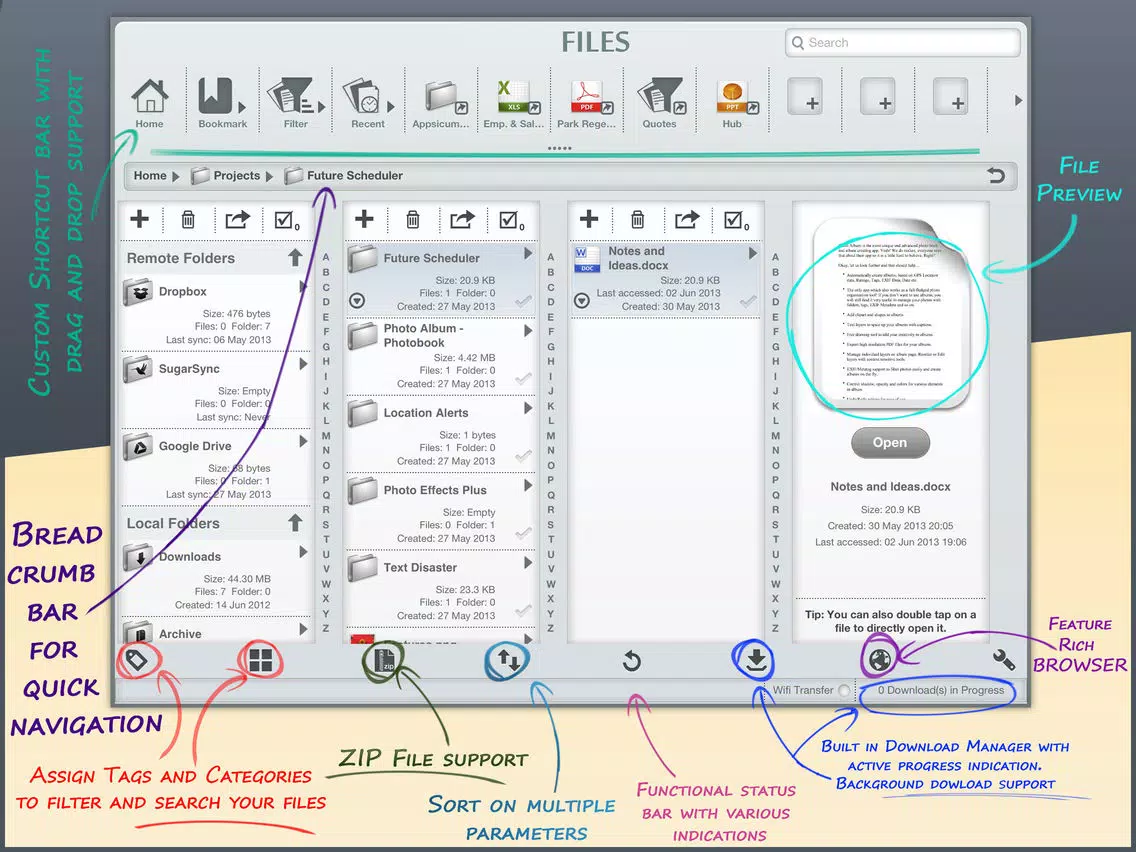Launch the built-in browser globe icon
The image size is (1136, 852).
[x=880, y=660]
